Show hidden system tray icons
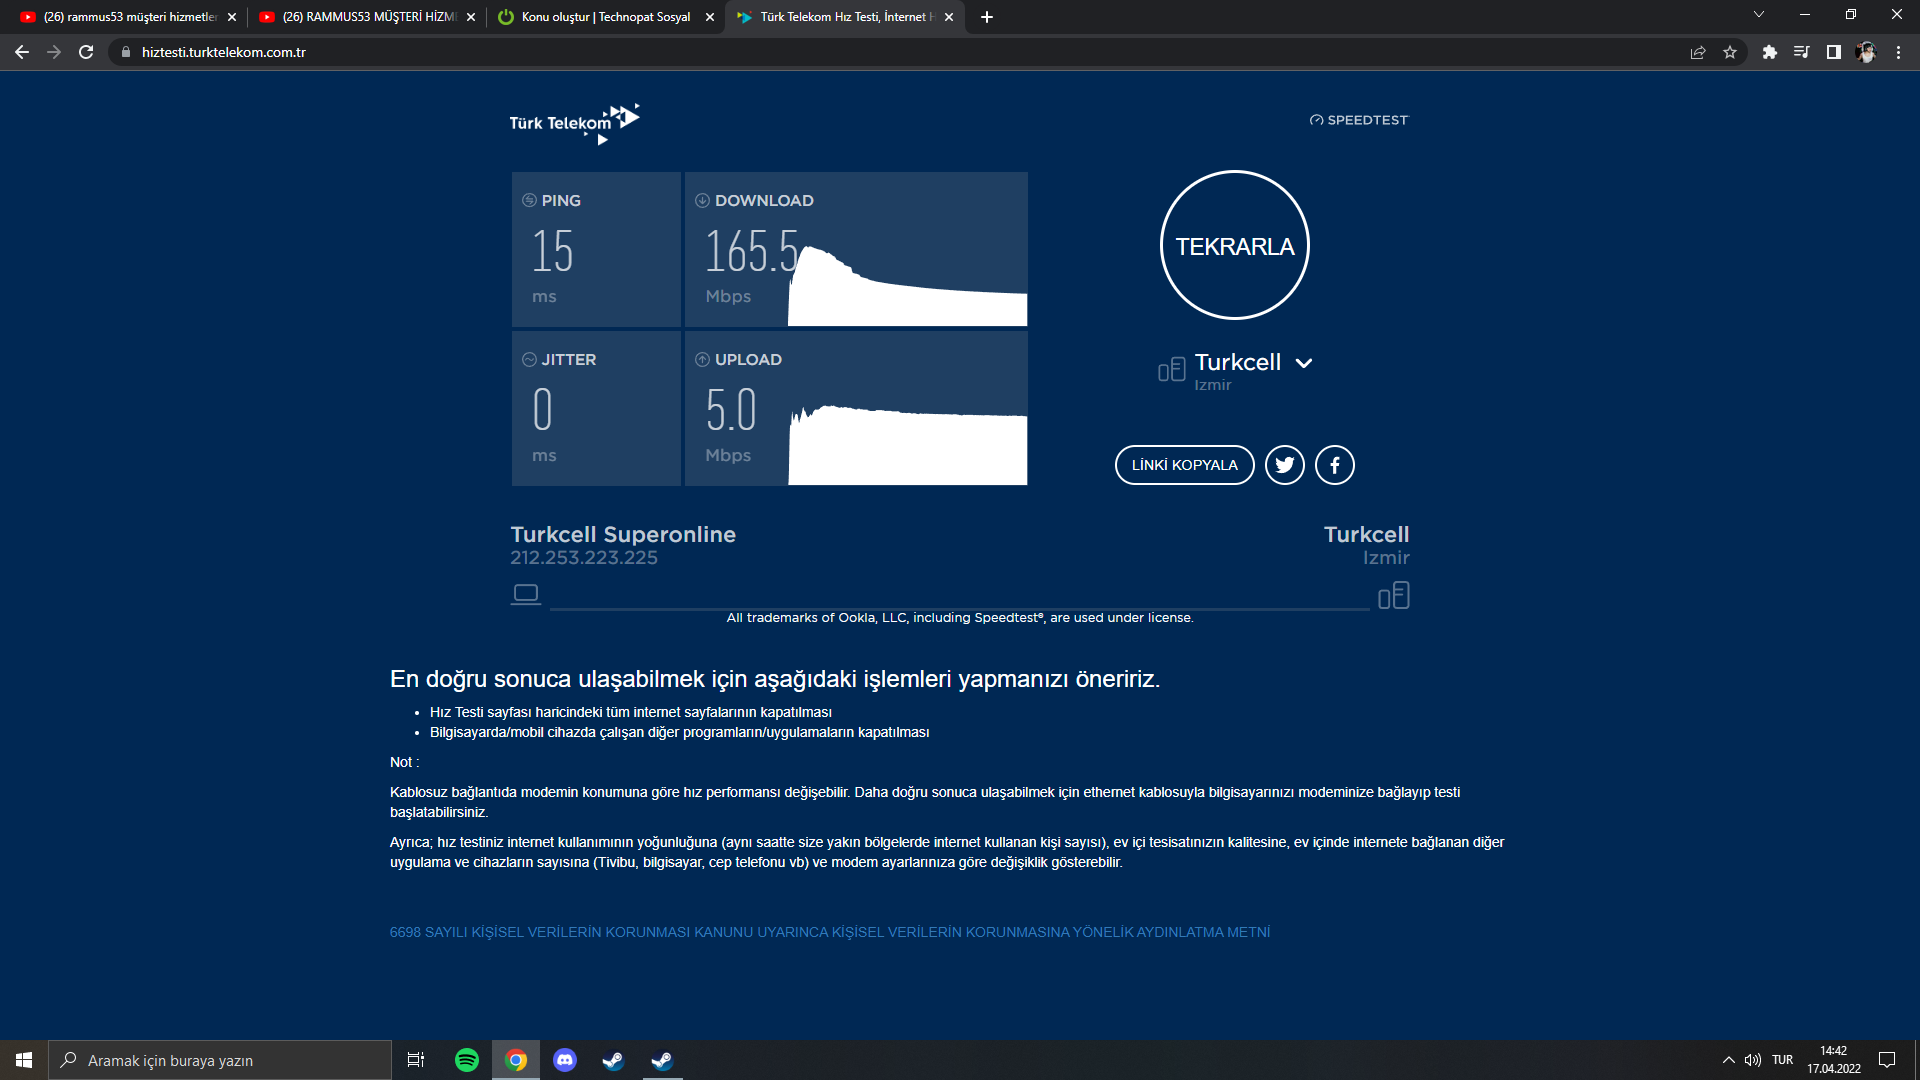 coord(1728,1060)
